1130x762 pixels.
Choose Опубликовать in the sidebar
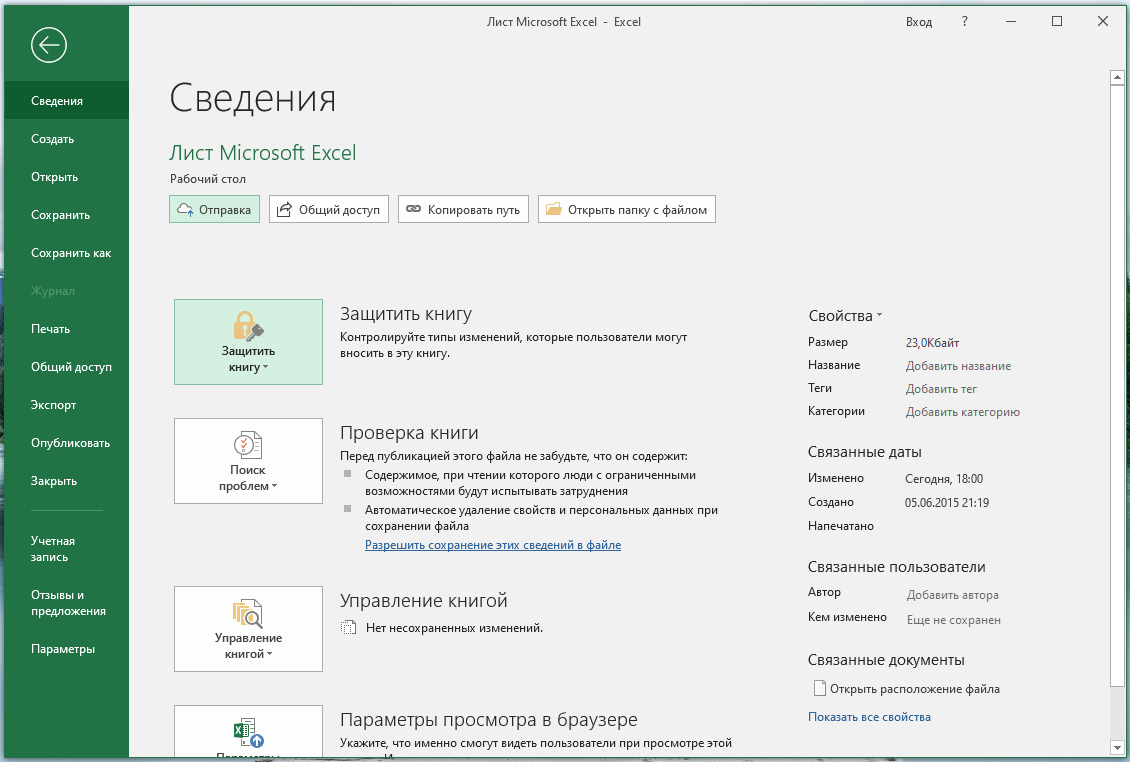[66, 443]
